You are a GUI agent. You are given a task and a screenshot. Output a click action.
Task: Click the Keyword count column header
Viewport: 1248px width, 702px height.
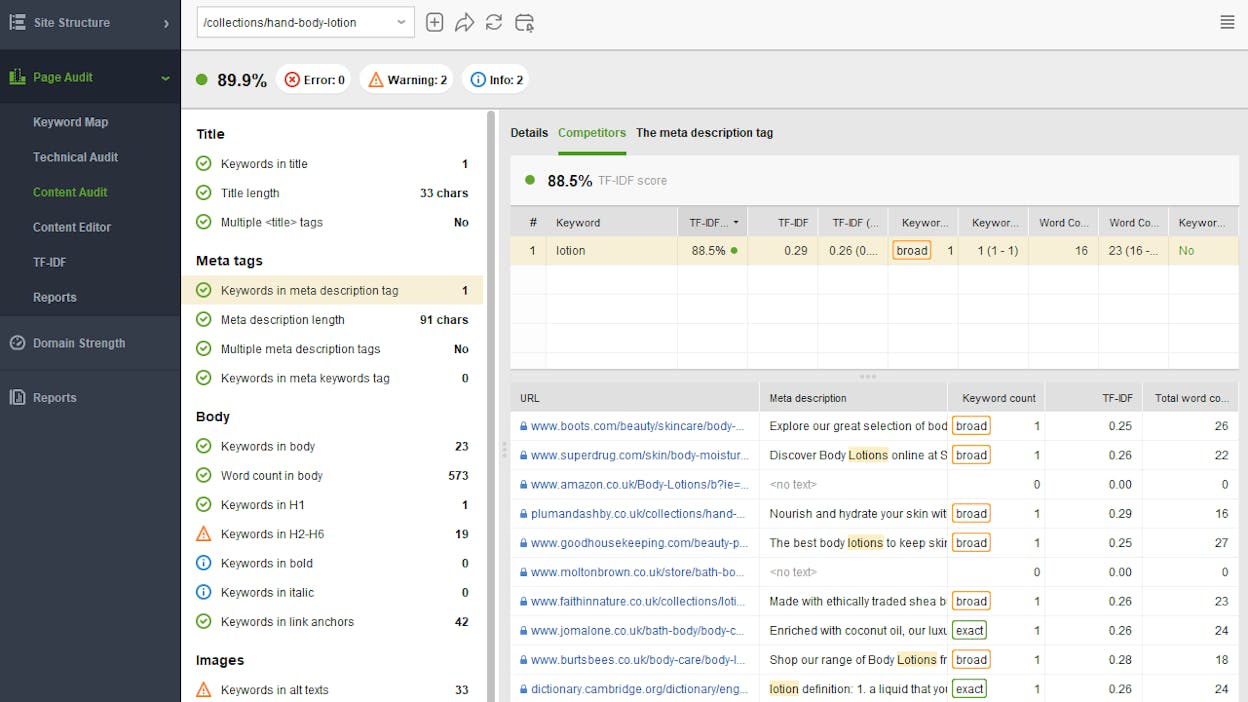[996, 398]
